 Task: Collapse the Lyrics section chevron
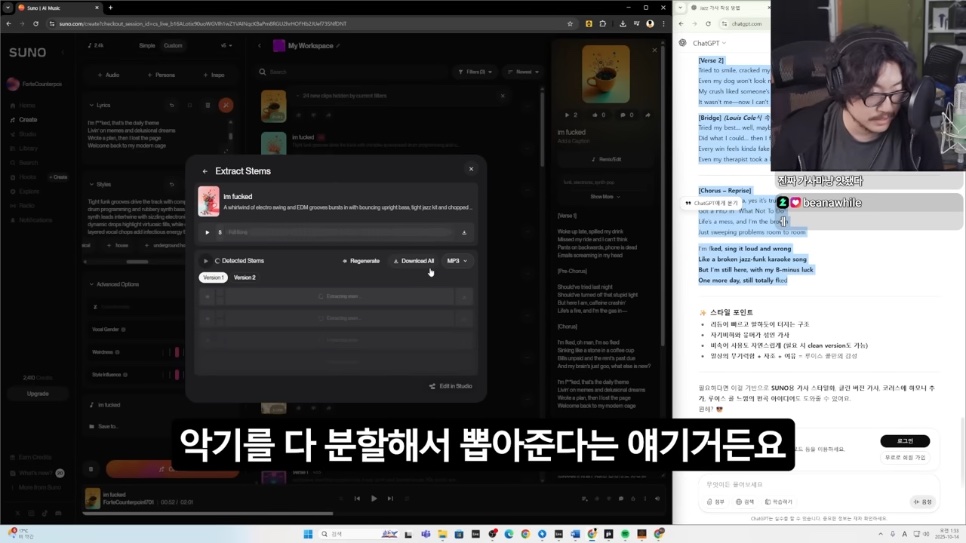click(92, 105)
